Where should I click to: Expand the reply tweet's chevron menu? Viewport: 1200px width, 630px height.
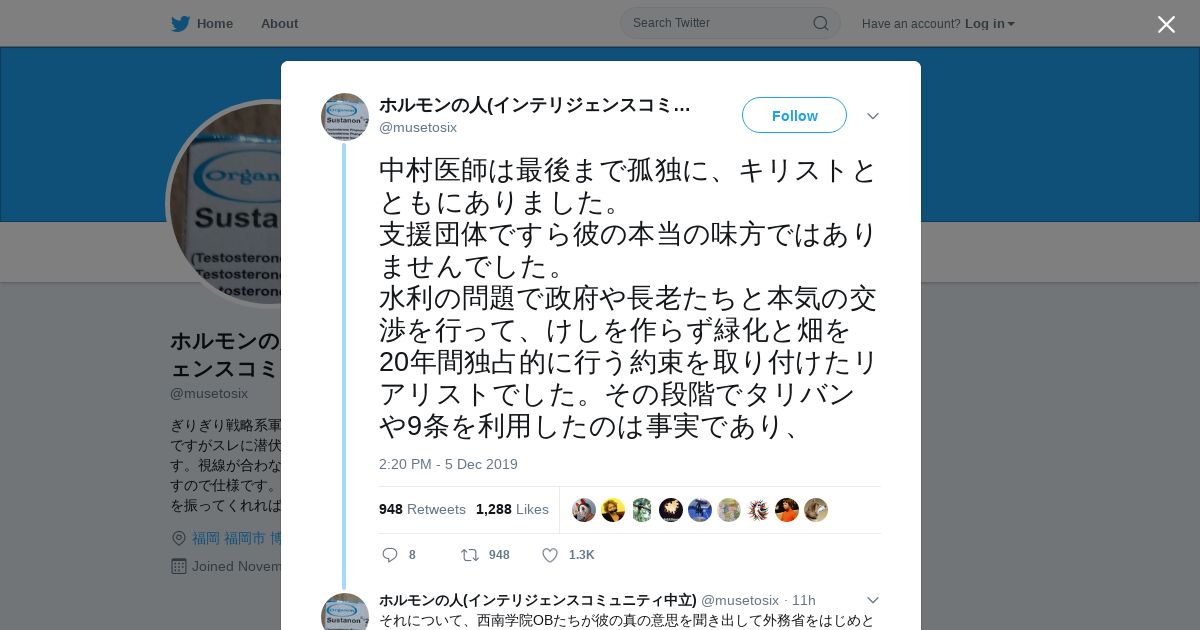(872, 600)
